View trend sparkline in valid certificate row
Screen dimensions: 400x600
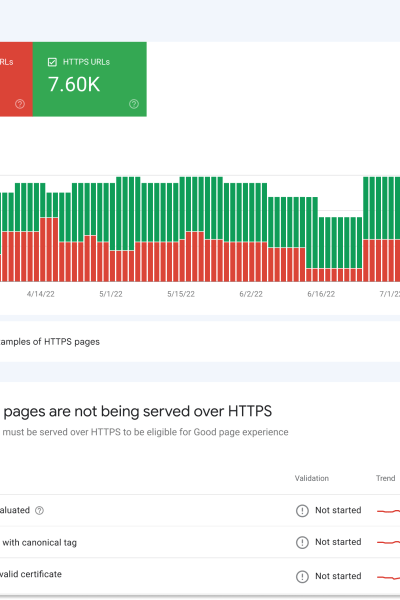[389, 577]
